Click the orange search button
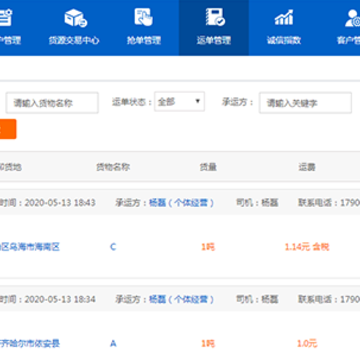Screen dimensions: 360x360 point(8,129)
